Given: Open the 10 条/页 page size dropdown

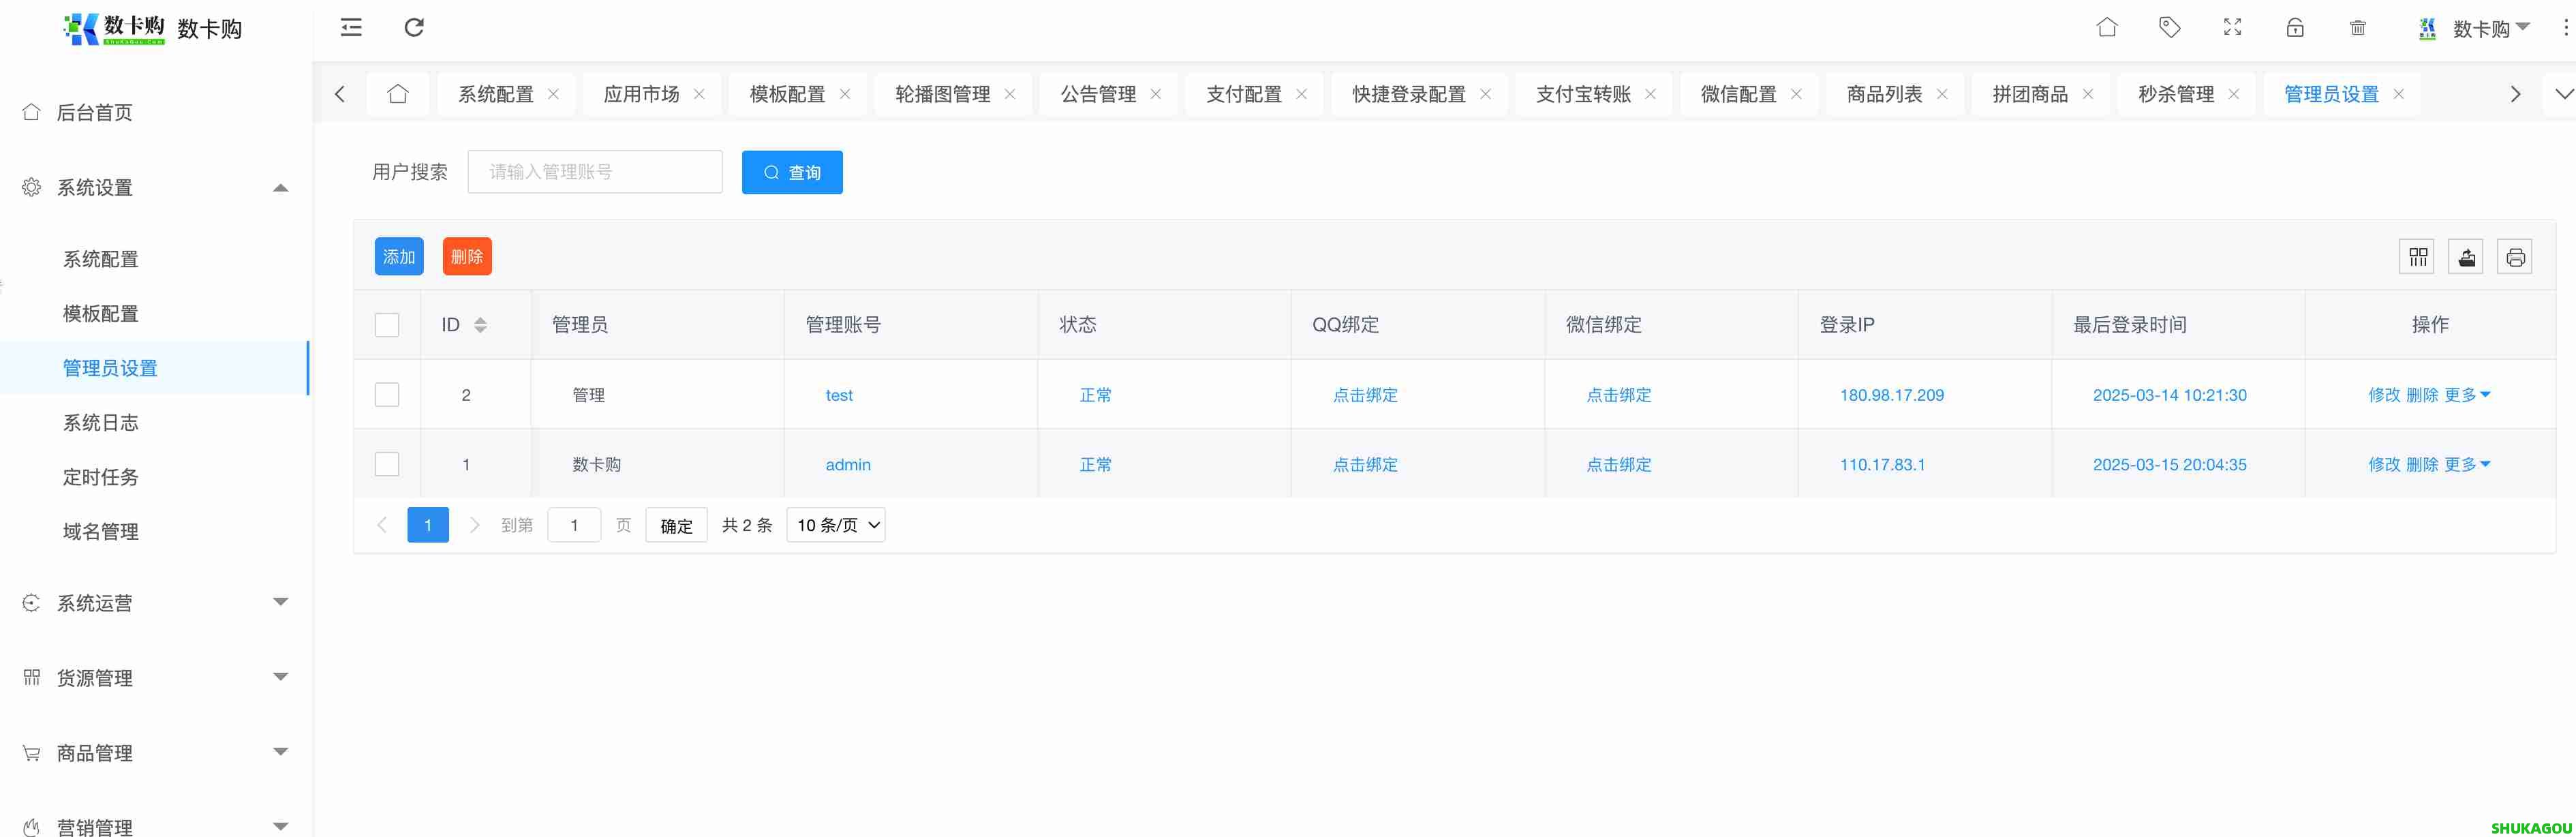Looking at the screenshot, I should (835, 524).
